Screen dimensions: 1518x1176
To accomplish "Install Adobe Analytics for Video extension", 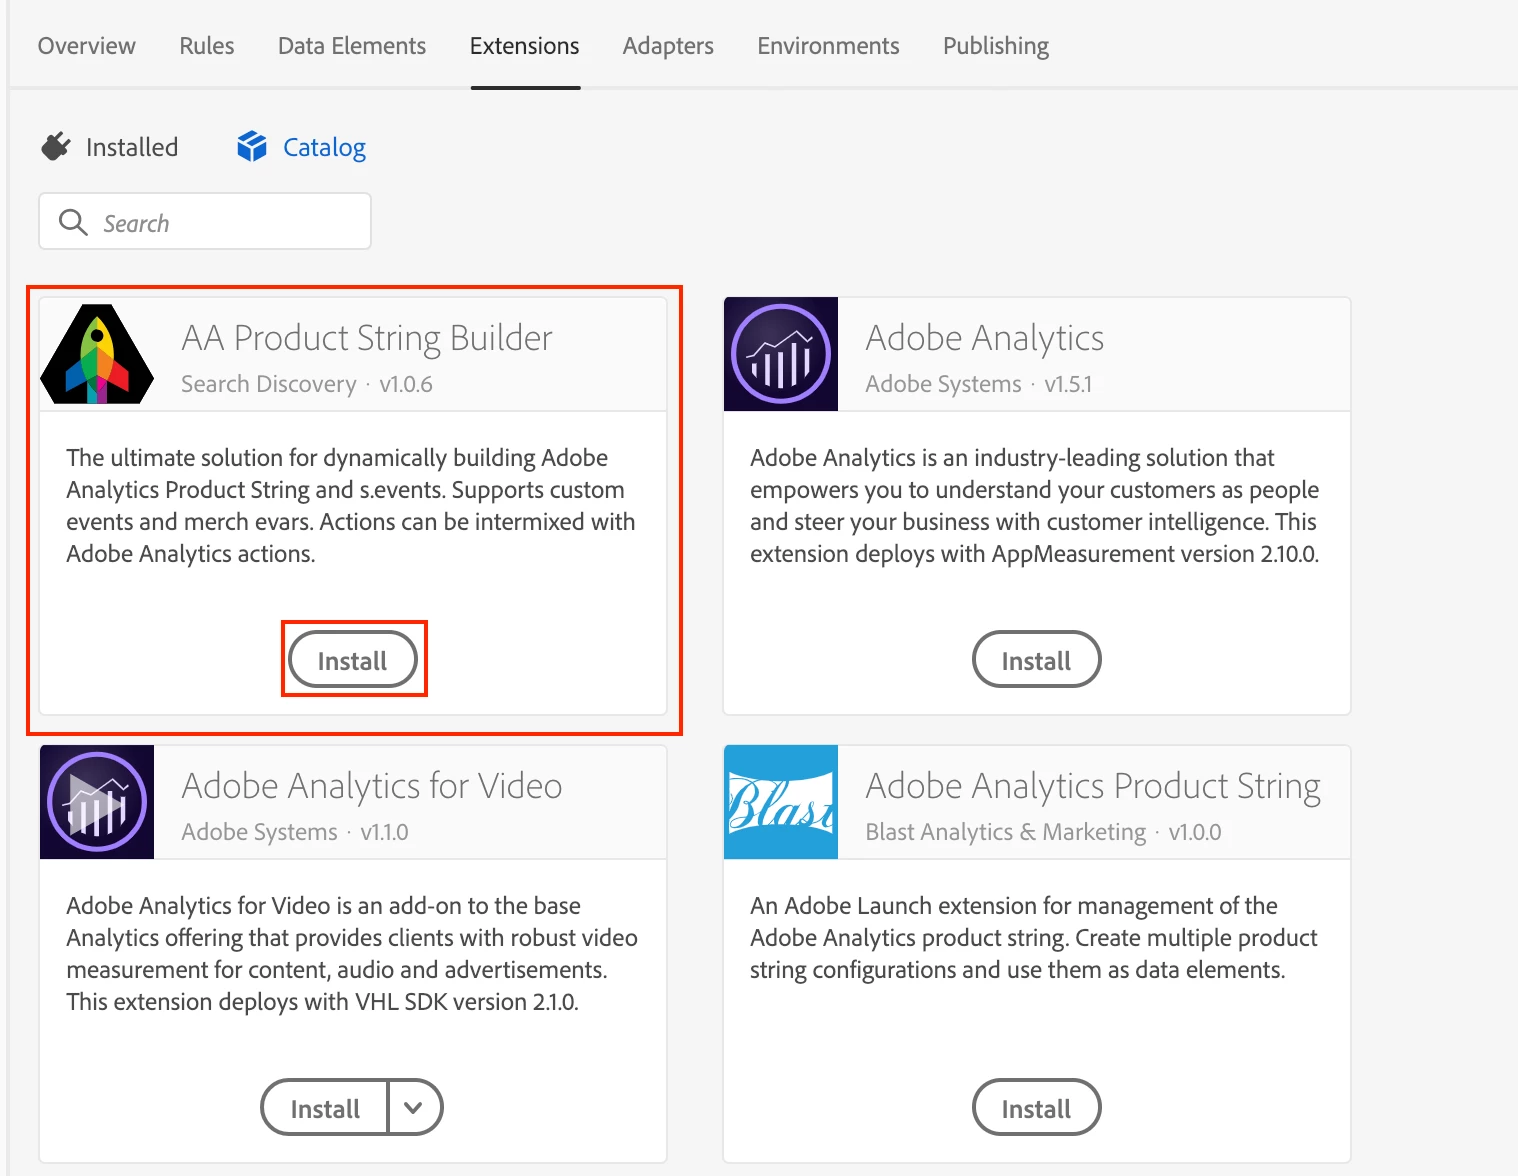I will [325, 1108].
